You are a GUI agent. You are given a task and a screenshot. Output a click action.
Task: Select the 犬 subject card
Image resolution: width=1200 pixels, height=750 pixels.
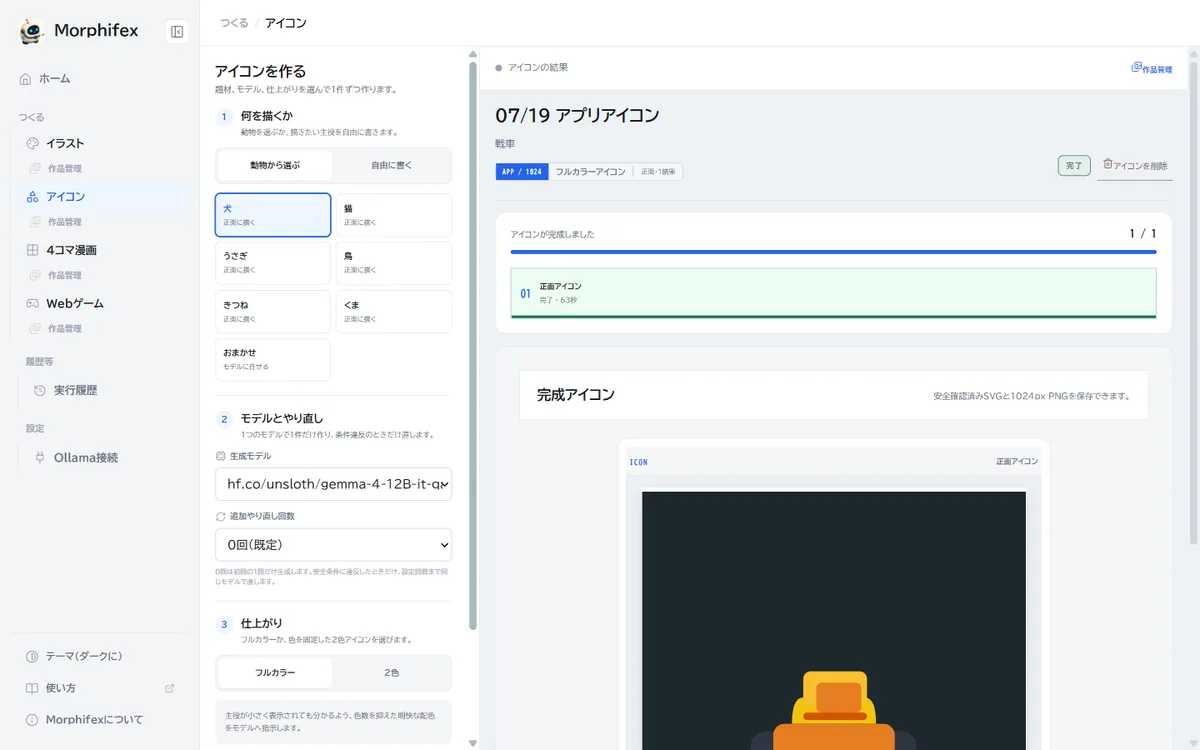tap(273, 215)
